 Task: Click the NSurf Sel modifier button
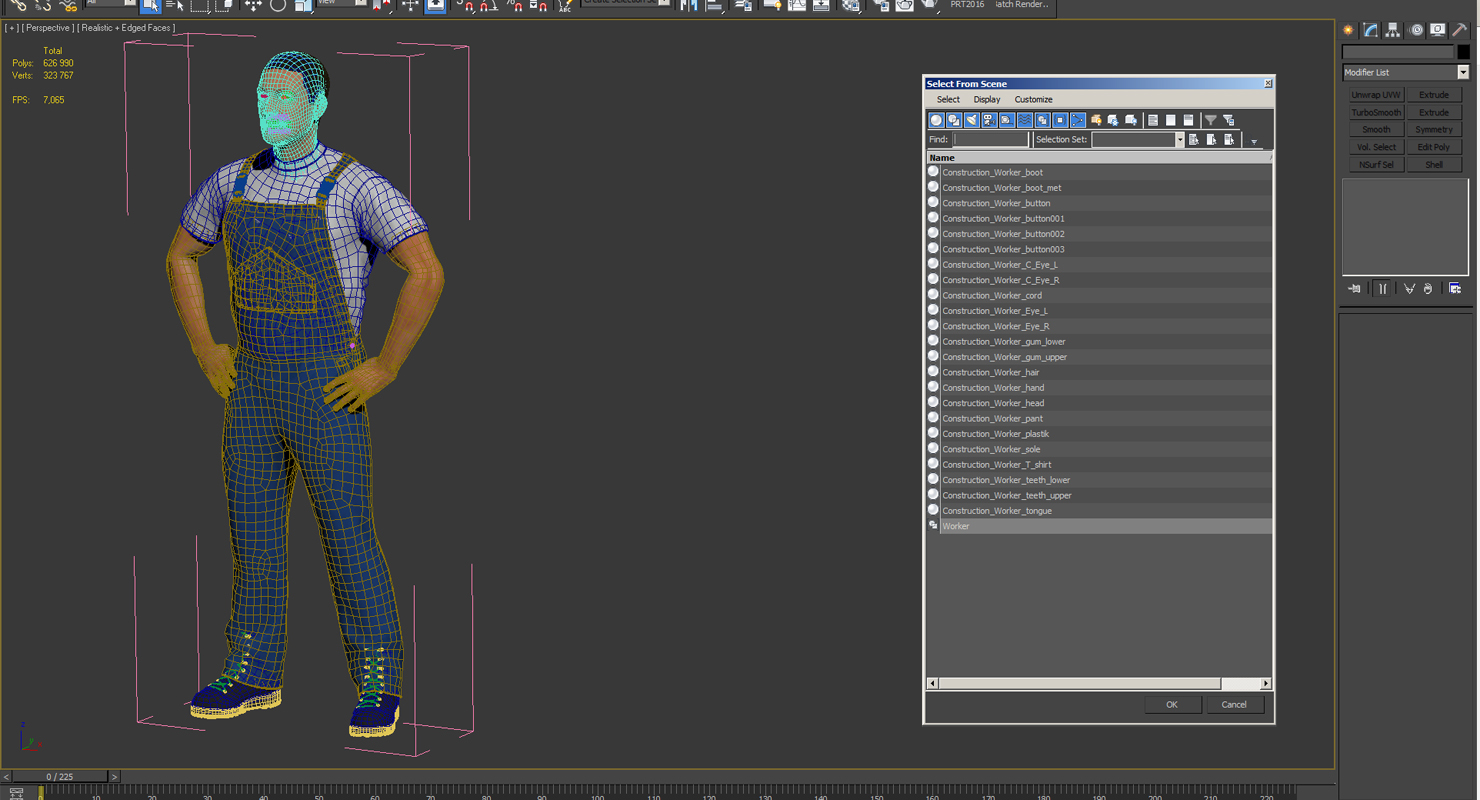click(x=1376, y=165)
